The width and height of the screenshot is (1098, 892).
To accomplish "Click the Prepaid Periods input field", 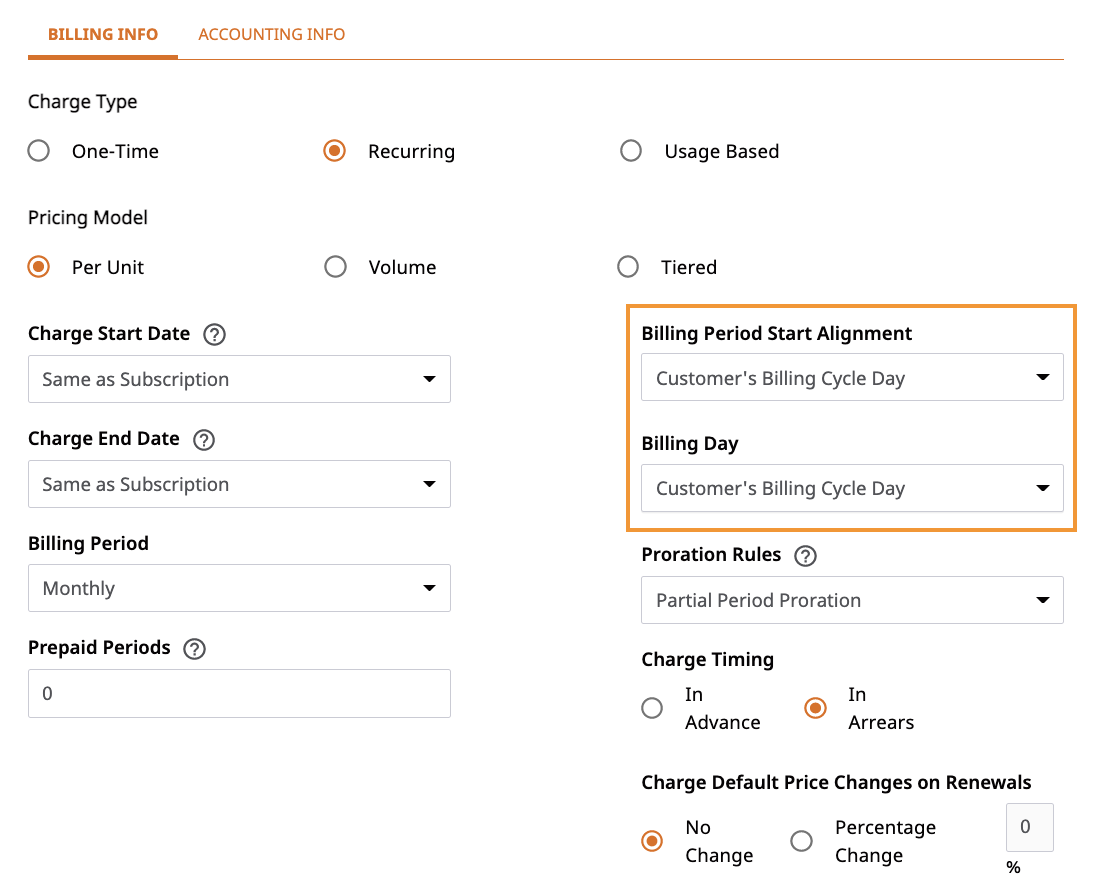I will pyautogui.click(x=239, y=693).
